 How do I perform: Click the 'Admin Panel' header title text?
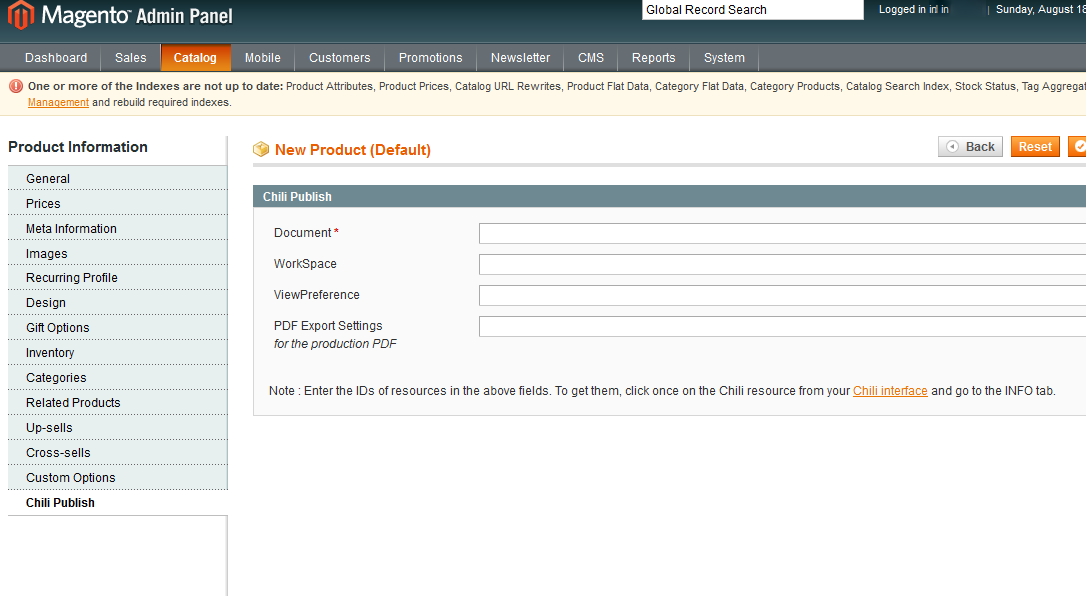point(184,16)
